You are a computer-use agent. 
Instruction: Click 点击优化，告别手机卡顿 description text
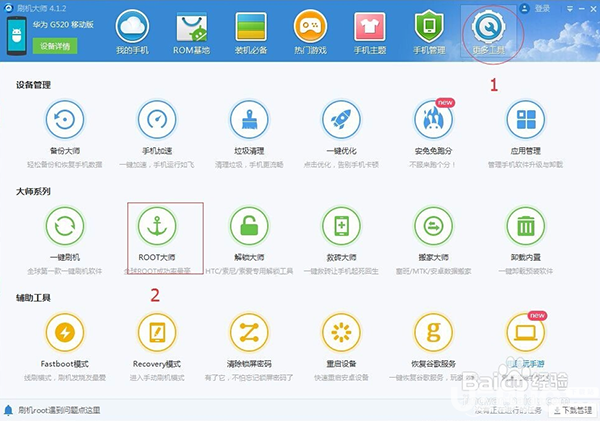coord(341,165)
